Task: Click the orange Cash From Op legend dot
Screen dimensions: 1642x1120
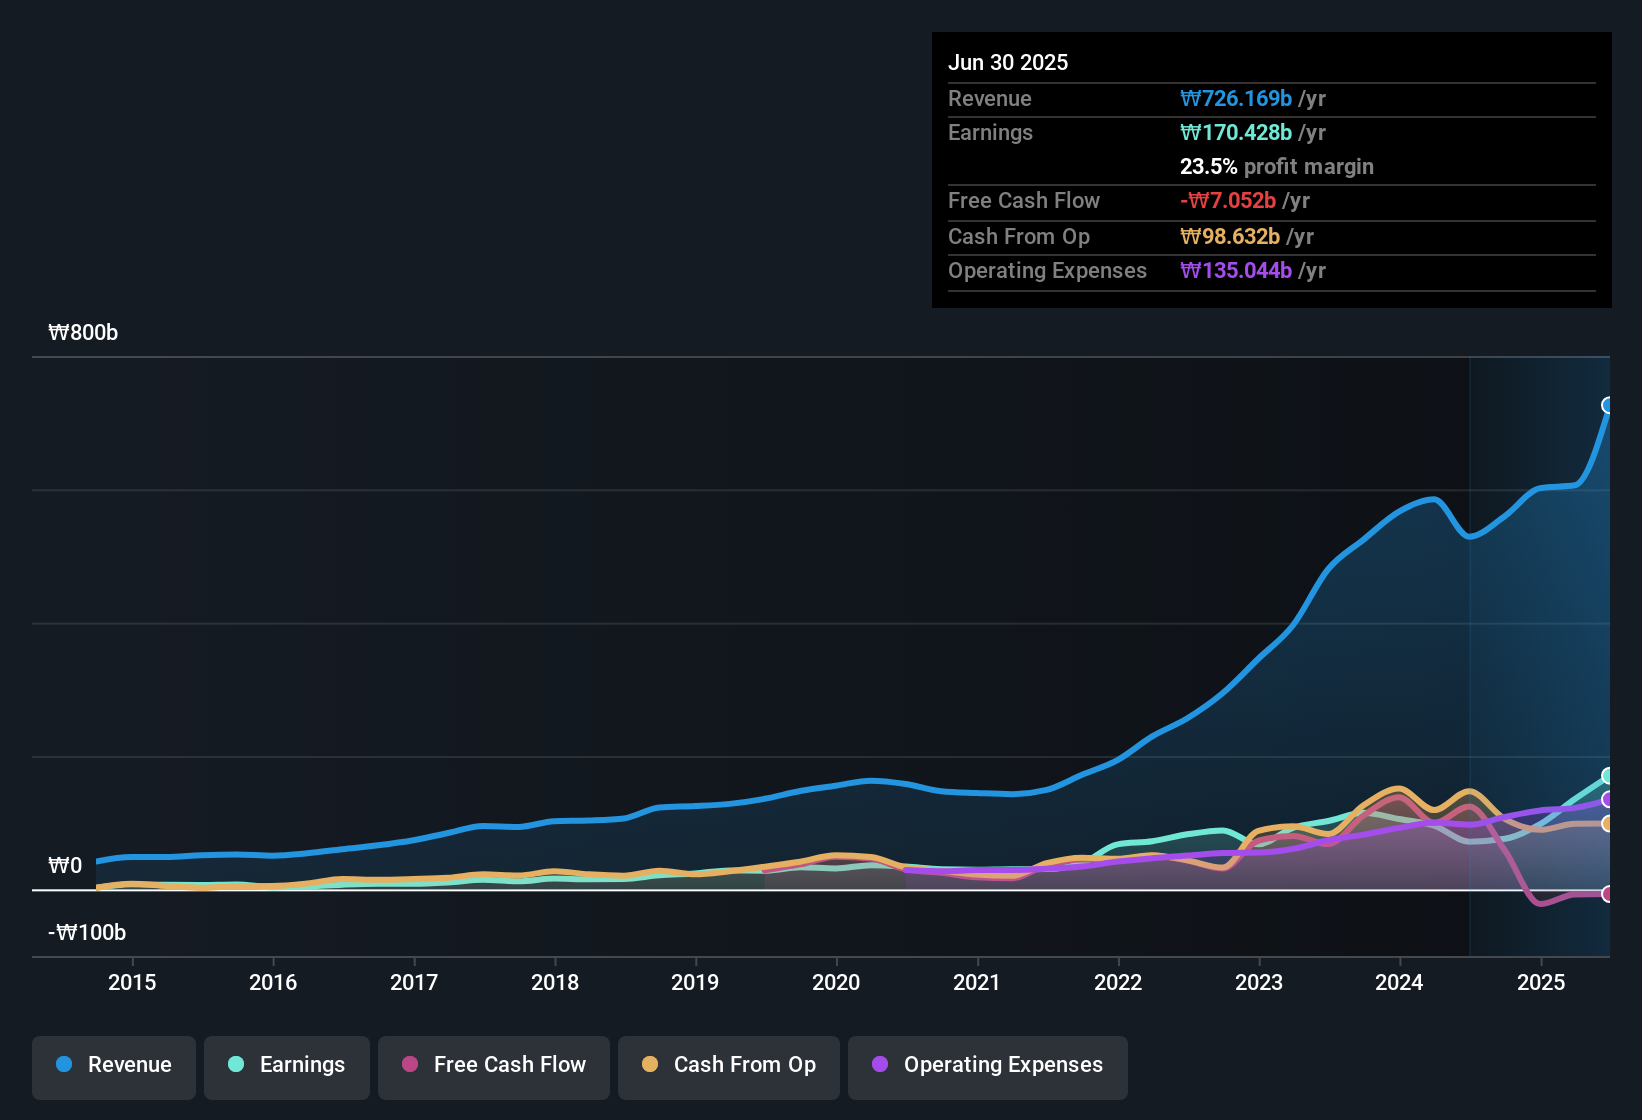Action: pos(650,1065)
